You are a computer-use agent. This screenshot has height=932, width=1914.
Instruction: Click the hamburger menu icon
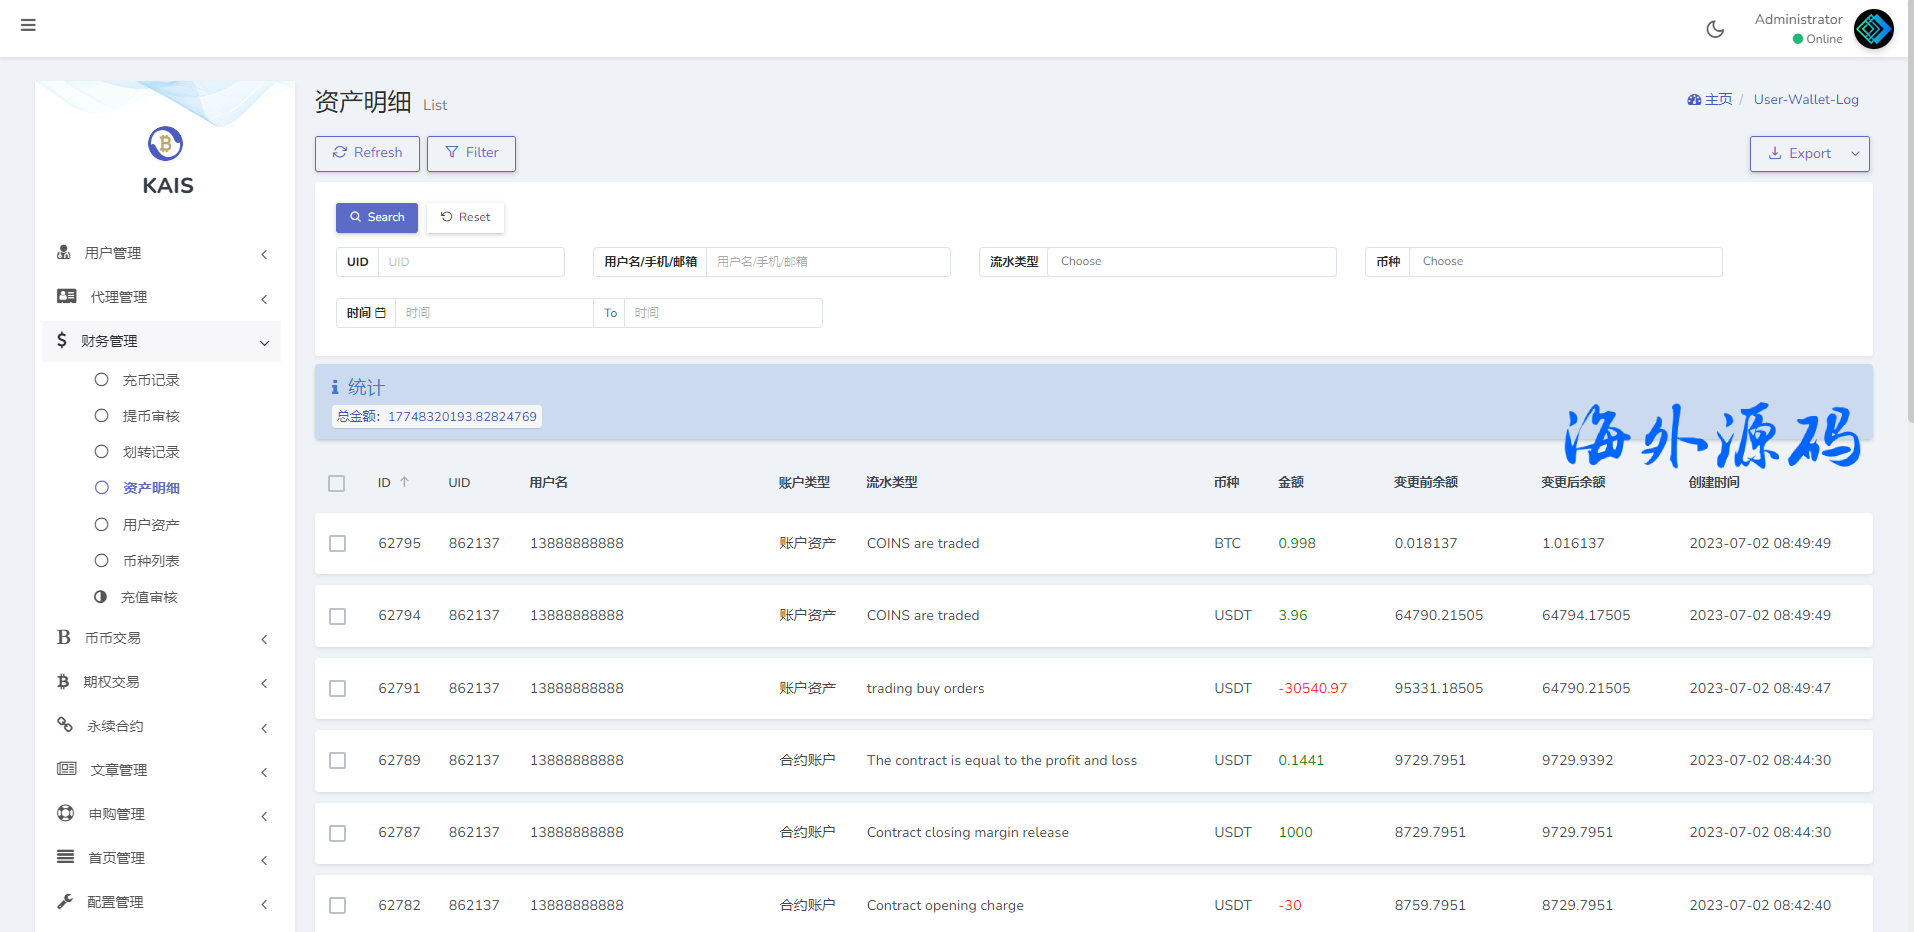click(x=28, y=25)
